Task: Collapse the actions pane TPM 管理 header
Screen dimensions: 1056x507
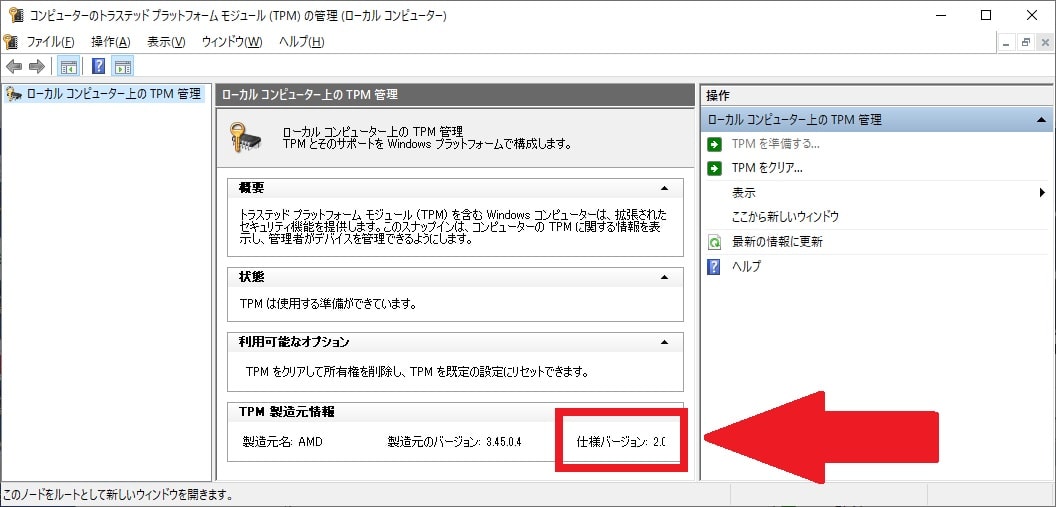Action: click(1041, 120)
